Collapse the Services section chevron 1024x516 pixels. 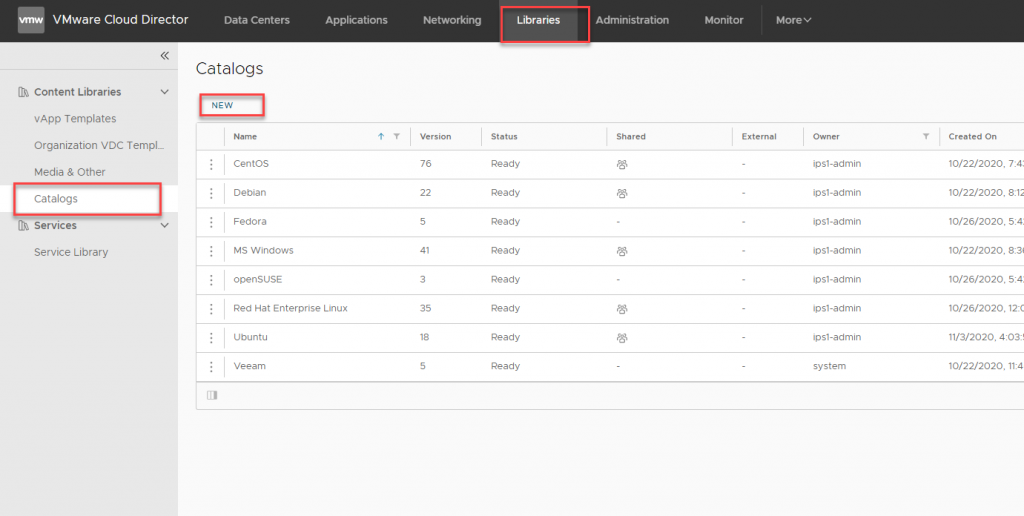pos(165,225)
